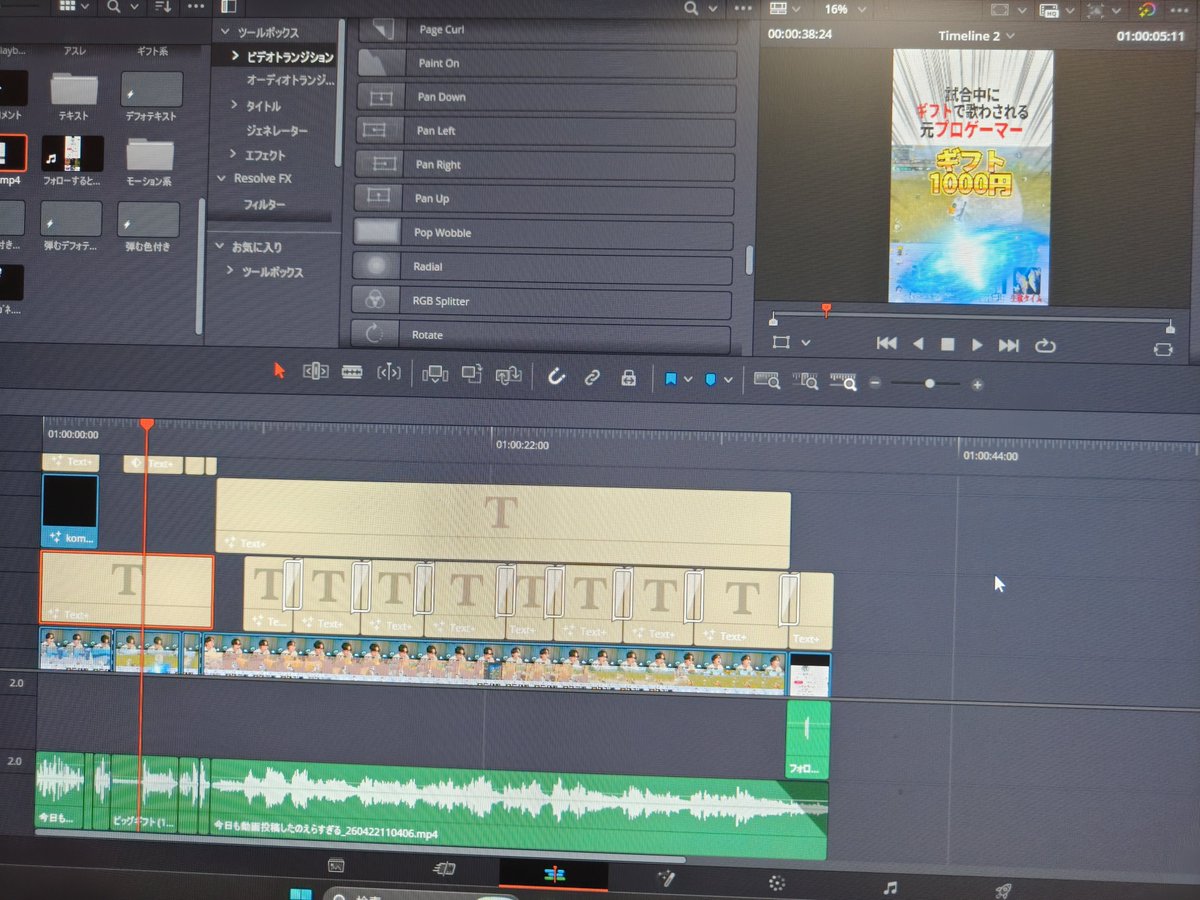Click the media pool sort icon
This screenshot has height=900, width=1200.
coord(161,7)
